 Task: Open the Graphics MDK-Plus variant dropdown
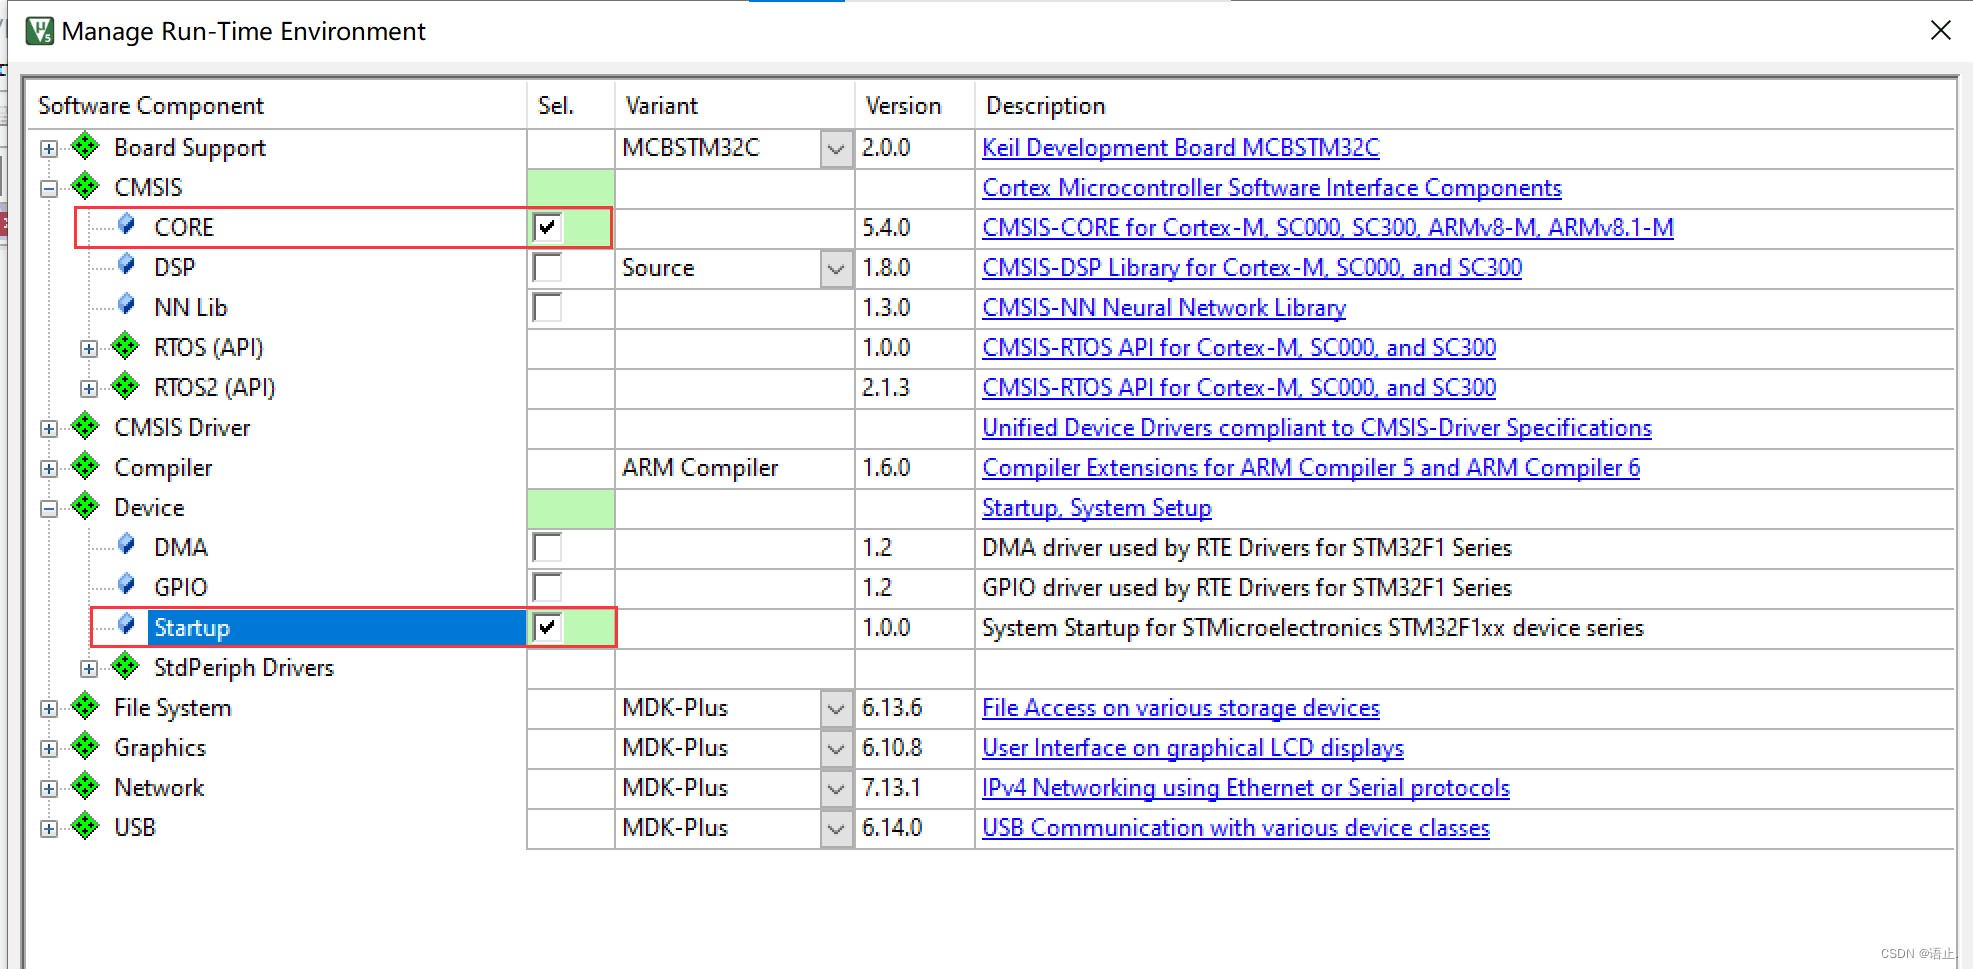(836, 749)
